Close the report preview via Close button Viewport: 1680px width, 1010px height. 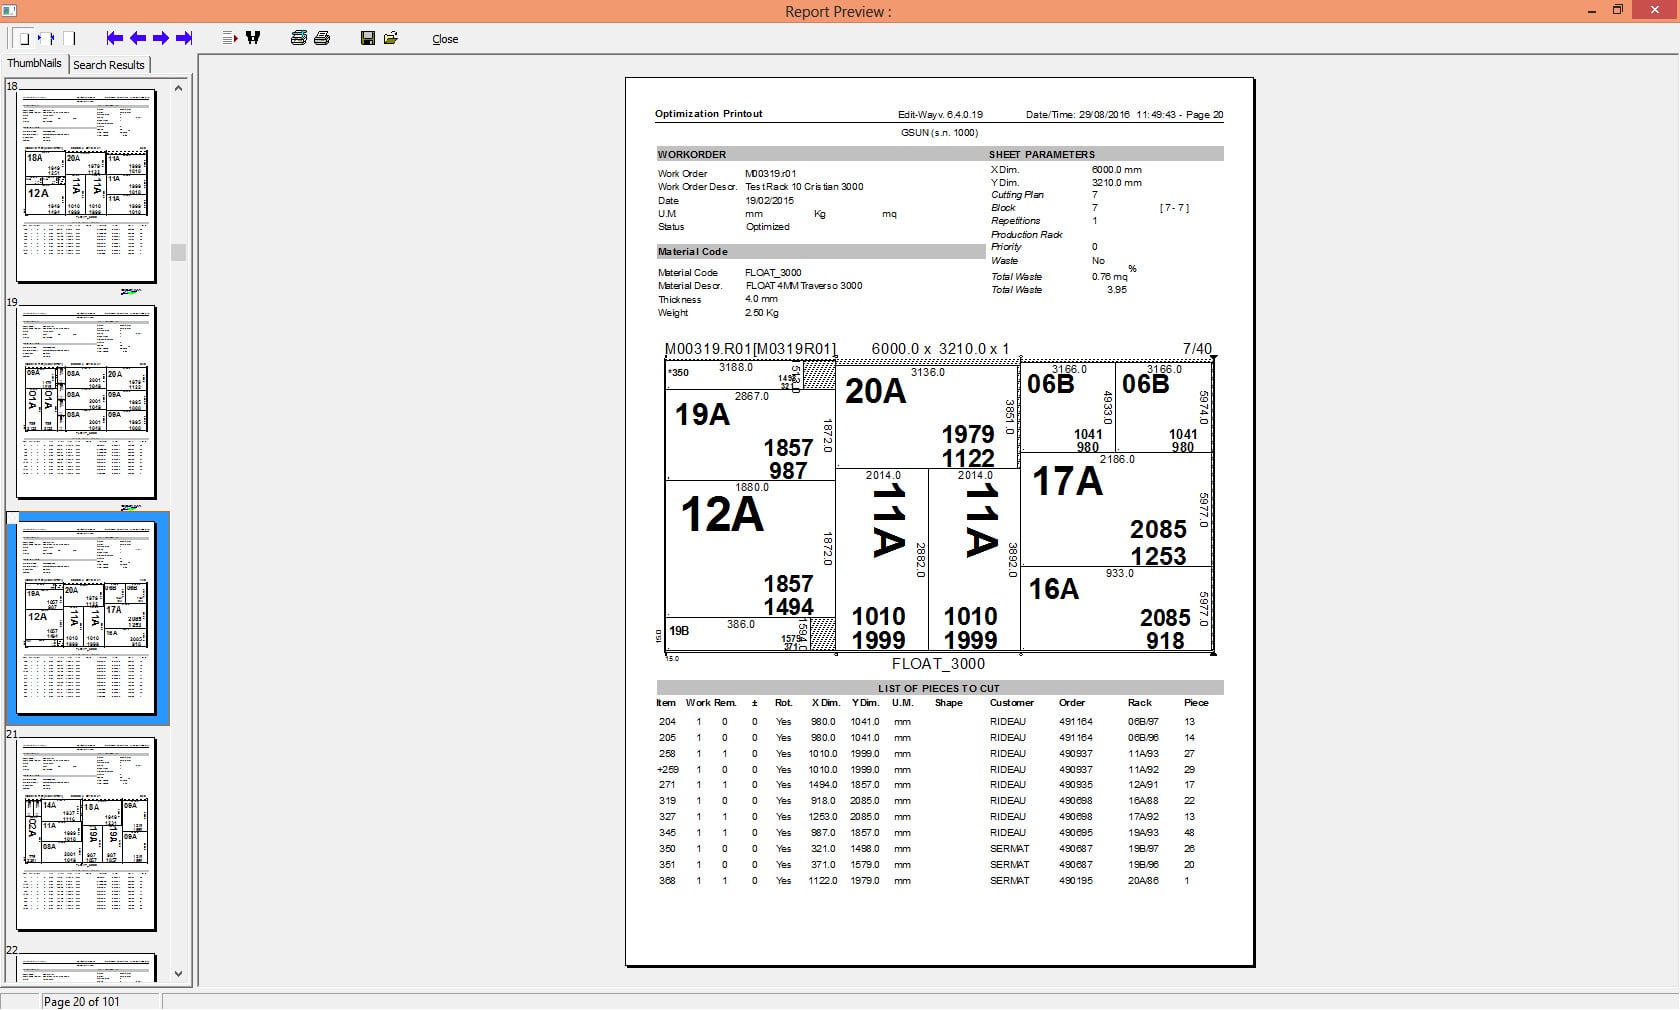445,39
